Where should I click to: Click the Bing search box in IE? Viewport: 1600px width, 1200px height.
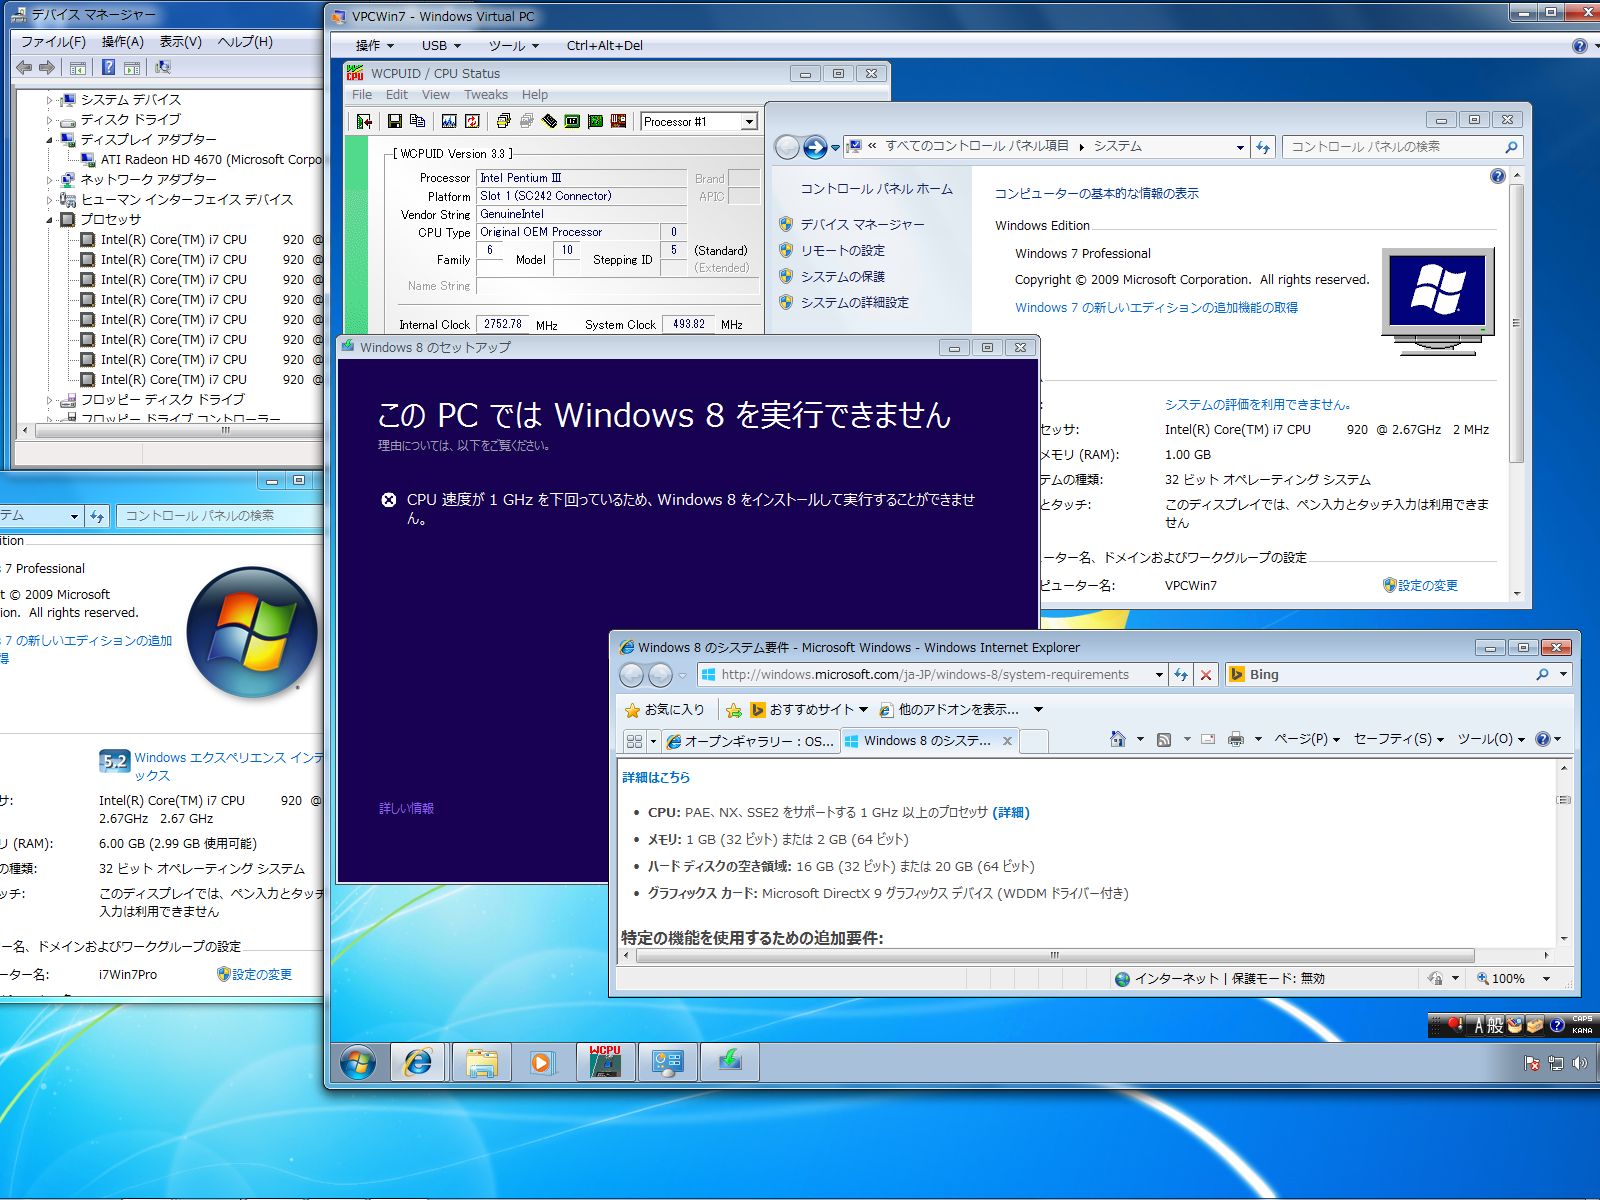pyautogui.click(x=1398, y=675)
